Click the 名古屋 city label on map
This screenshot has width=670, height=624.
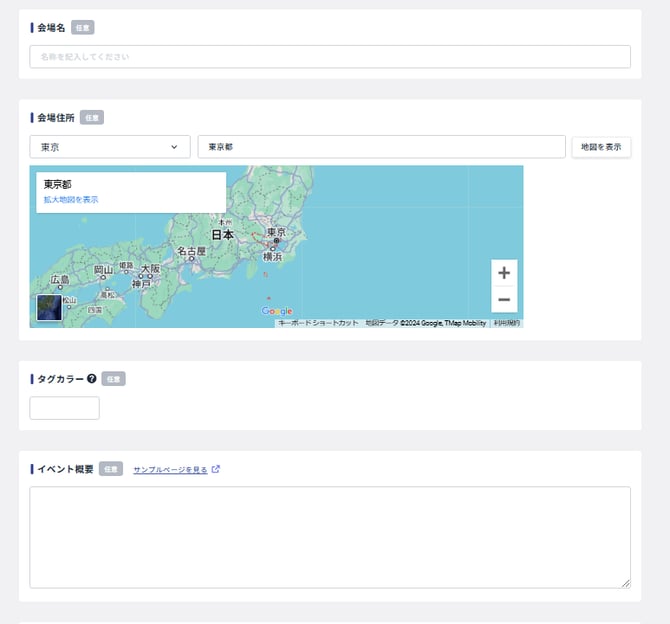192,251
